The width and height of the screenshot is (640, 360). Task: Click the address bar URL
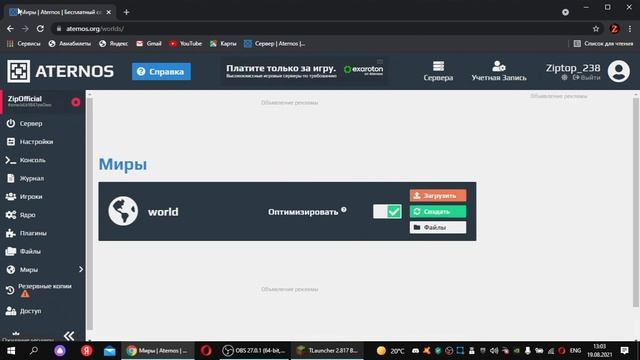[95, 29]
